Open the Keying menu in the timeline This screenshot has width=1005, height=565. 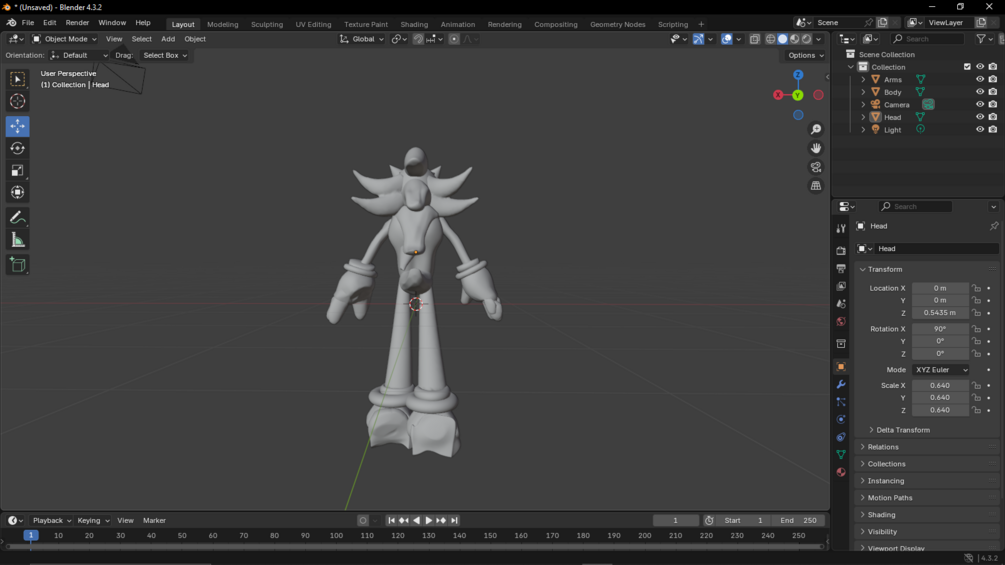(93, 521)
